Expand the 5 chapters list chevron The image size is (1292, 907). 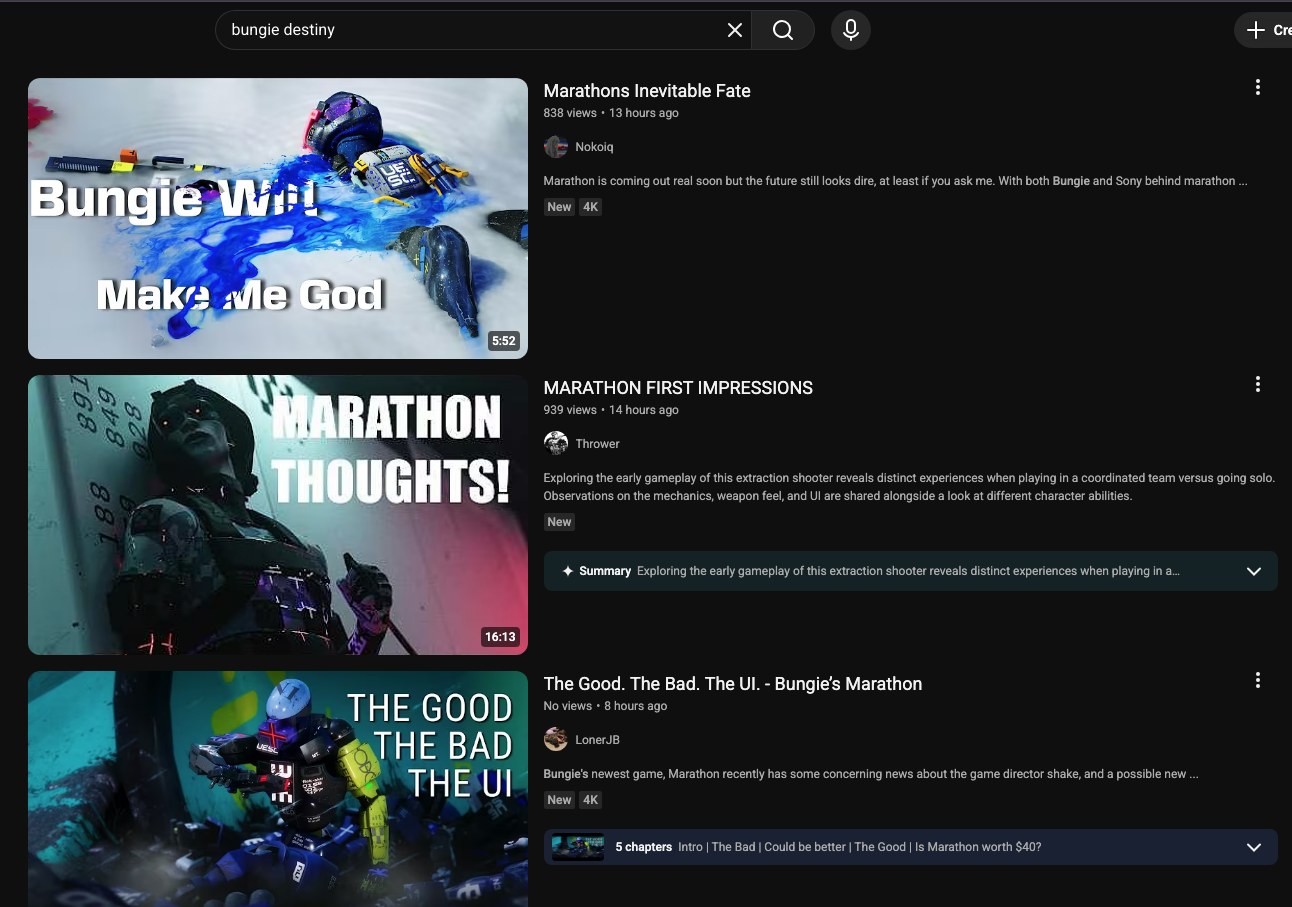click(1254, 847)
